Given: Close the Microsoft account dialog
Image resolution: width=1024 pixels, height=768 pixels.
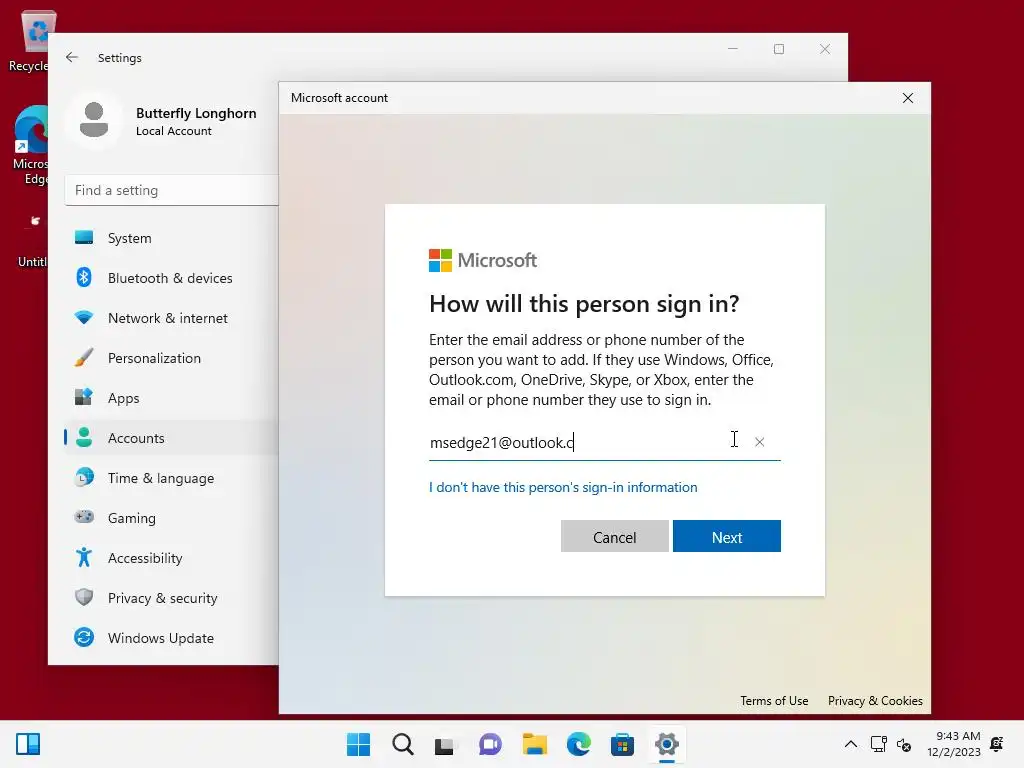Looking at the screenshot, I should (908, 98).
